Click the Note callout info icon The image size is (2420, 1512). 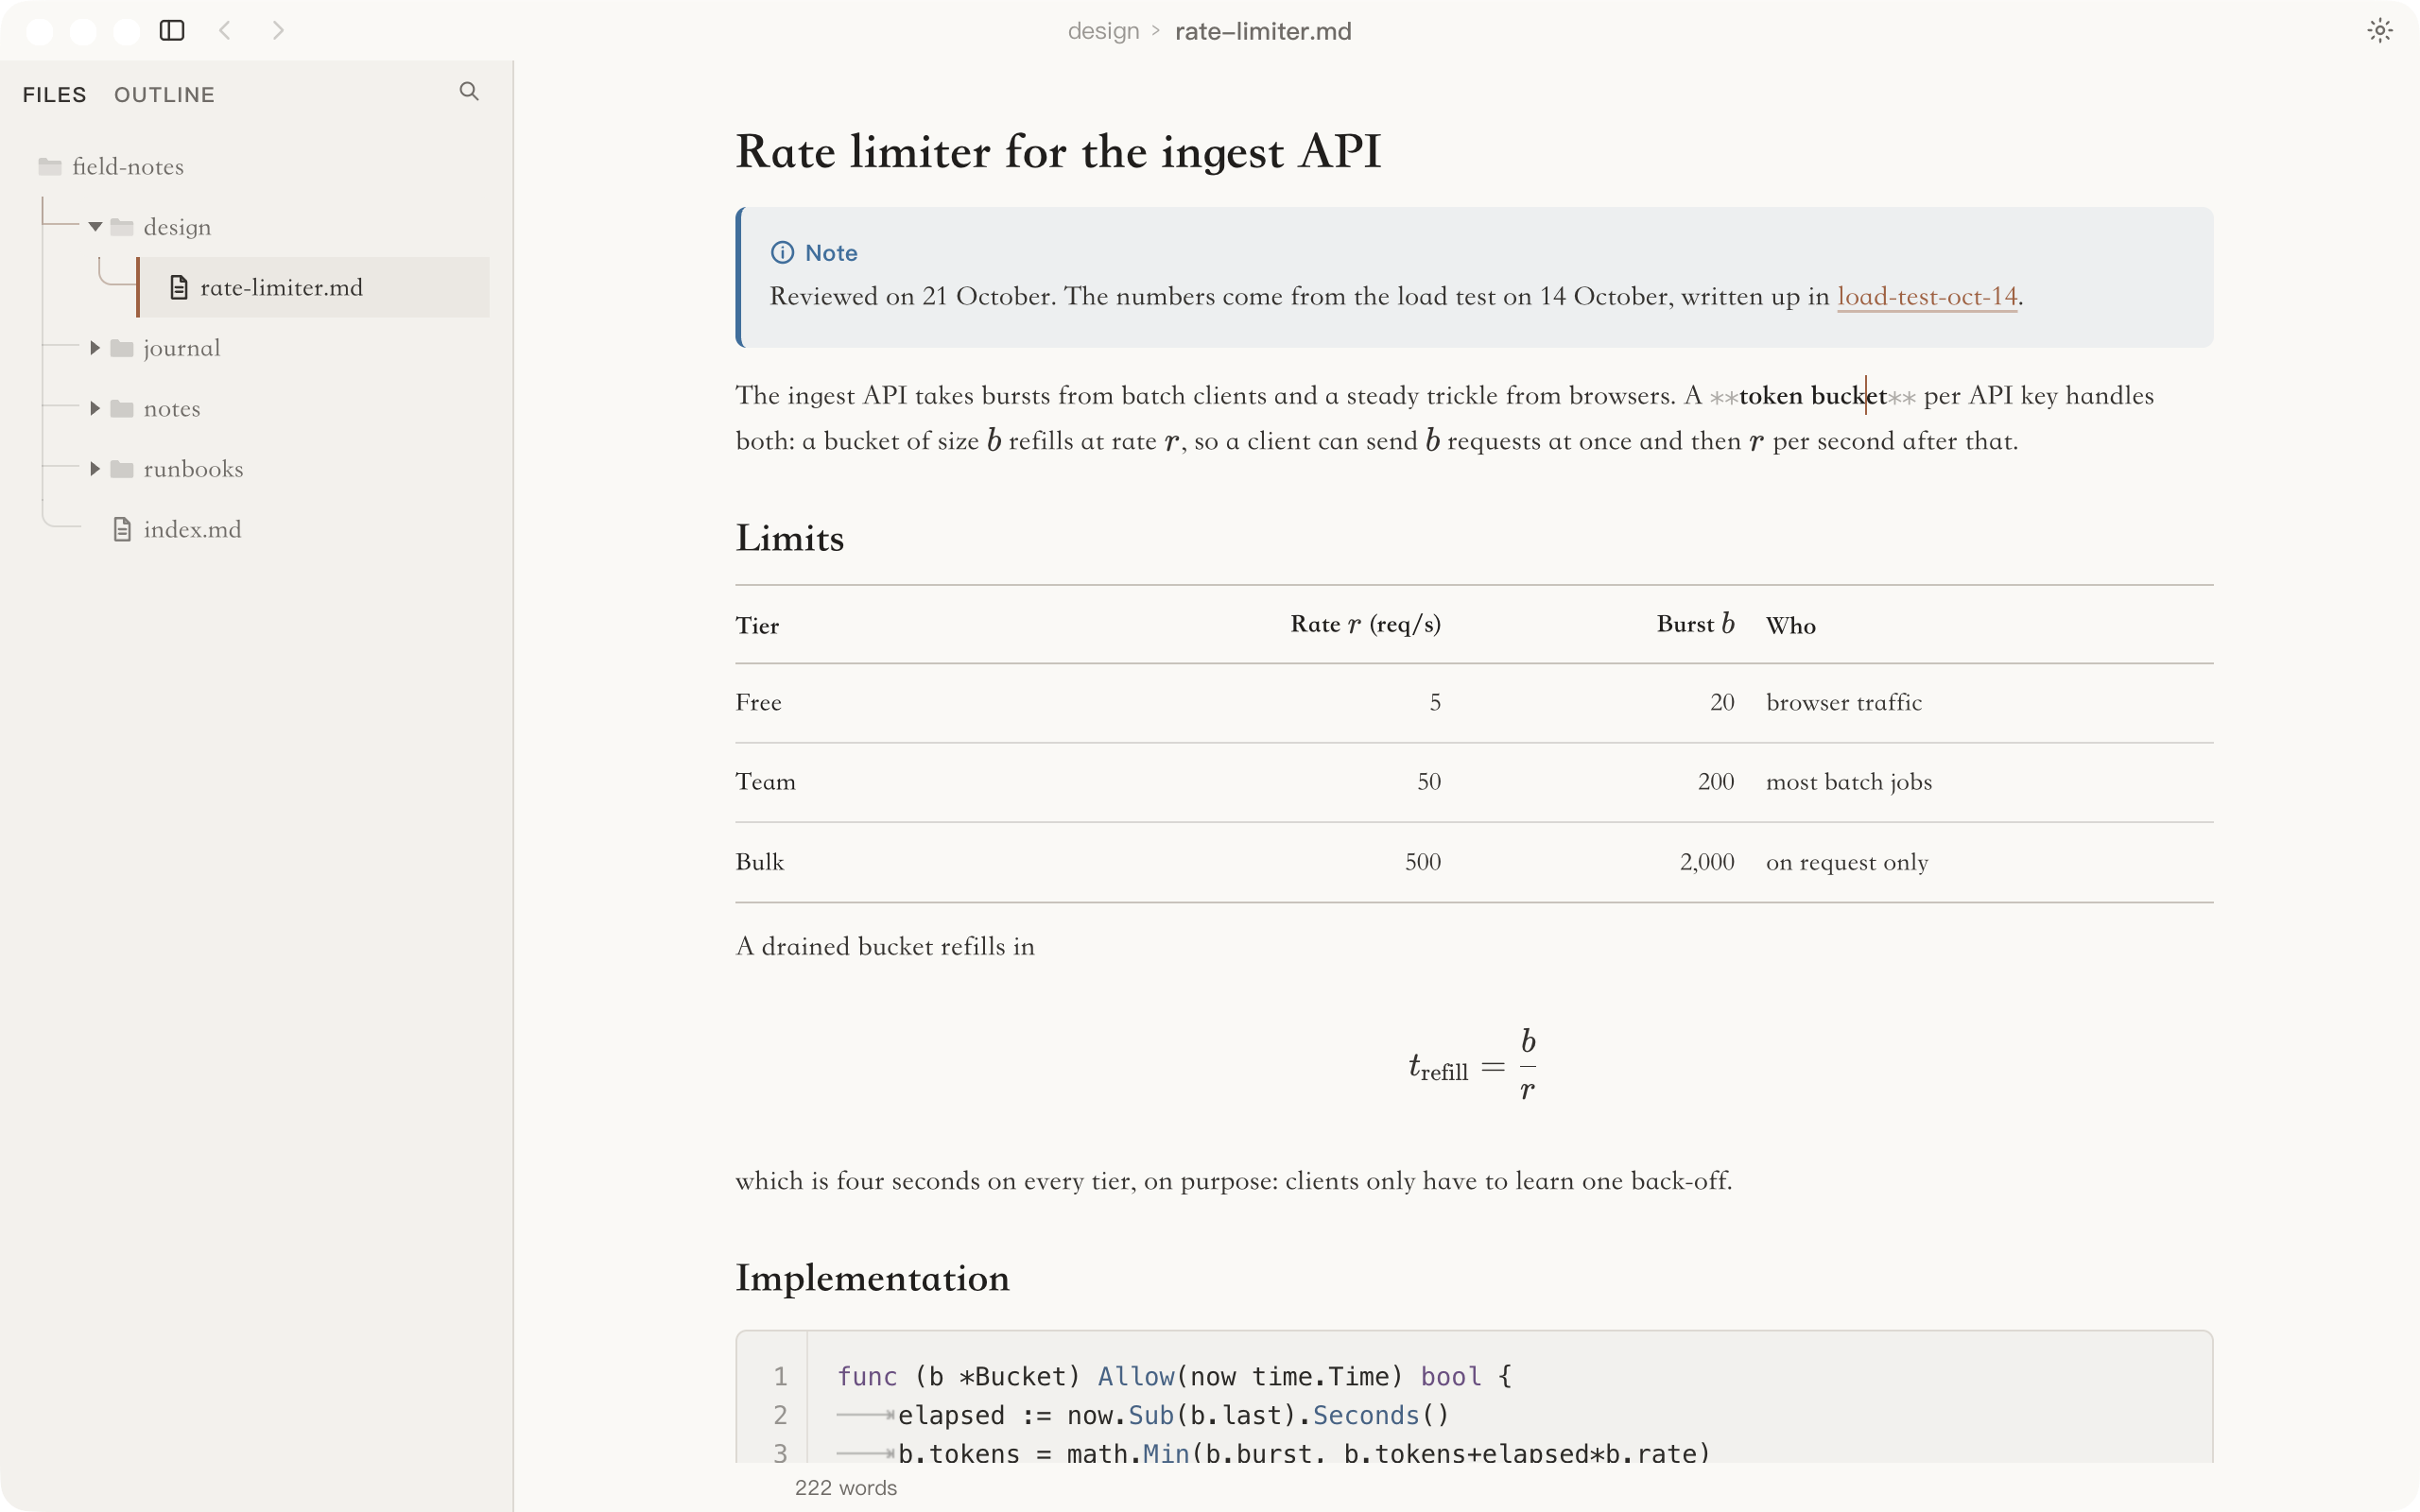(x=782, y=253)
